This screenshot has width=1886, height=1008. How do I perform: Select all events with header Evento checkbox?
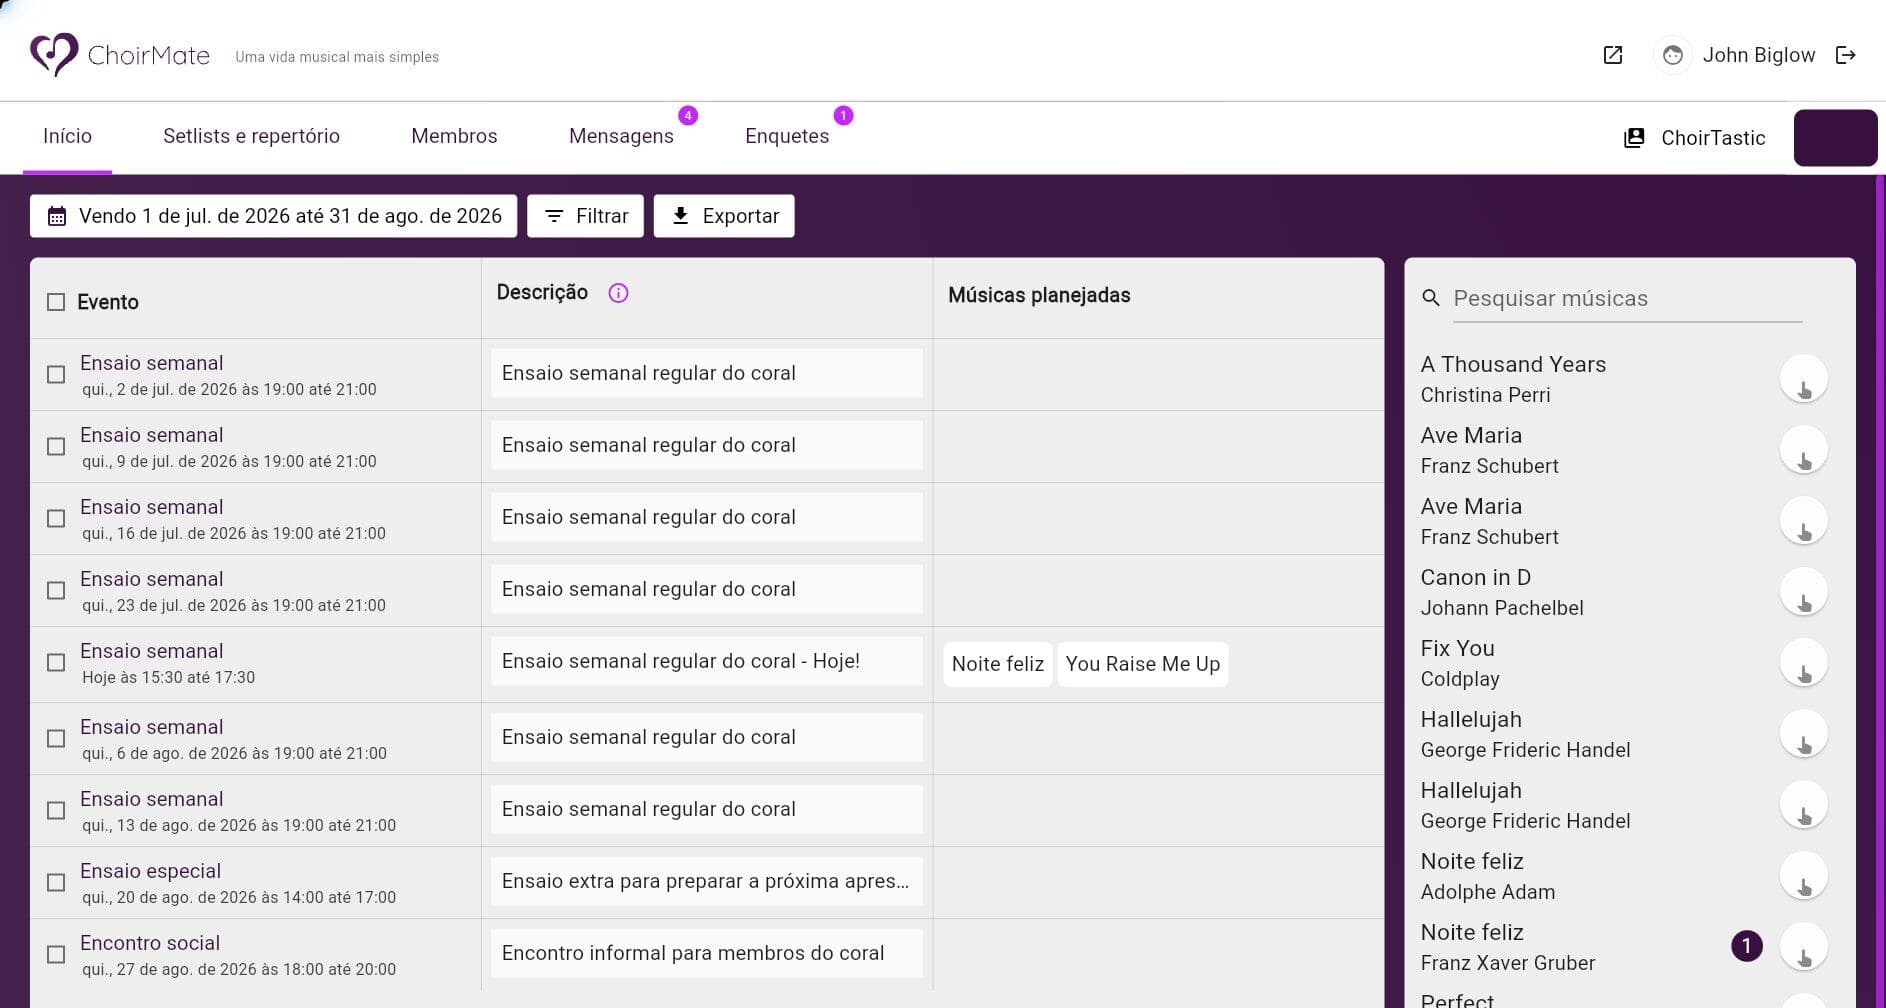click(x=56, y=302)
